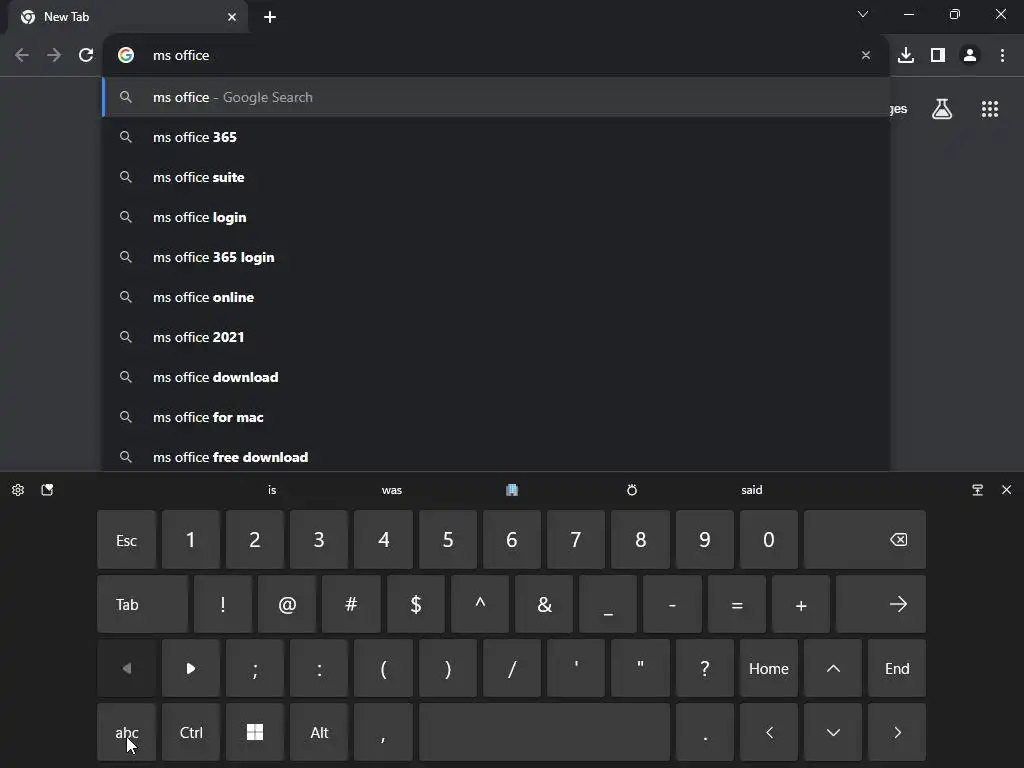Choose suggestion 'ms office 365'
Image resolution: width=1024 pixels, height=768 pixels.
(x=496, y=137)
